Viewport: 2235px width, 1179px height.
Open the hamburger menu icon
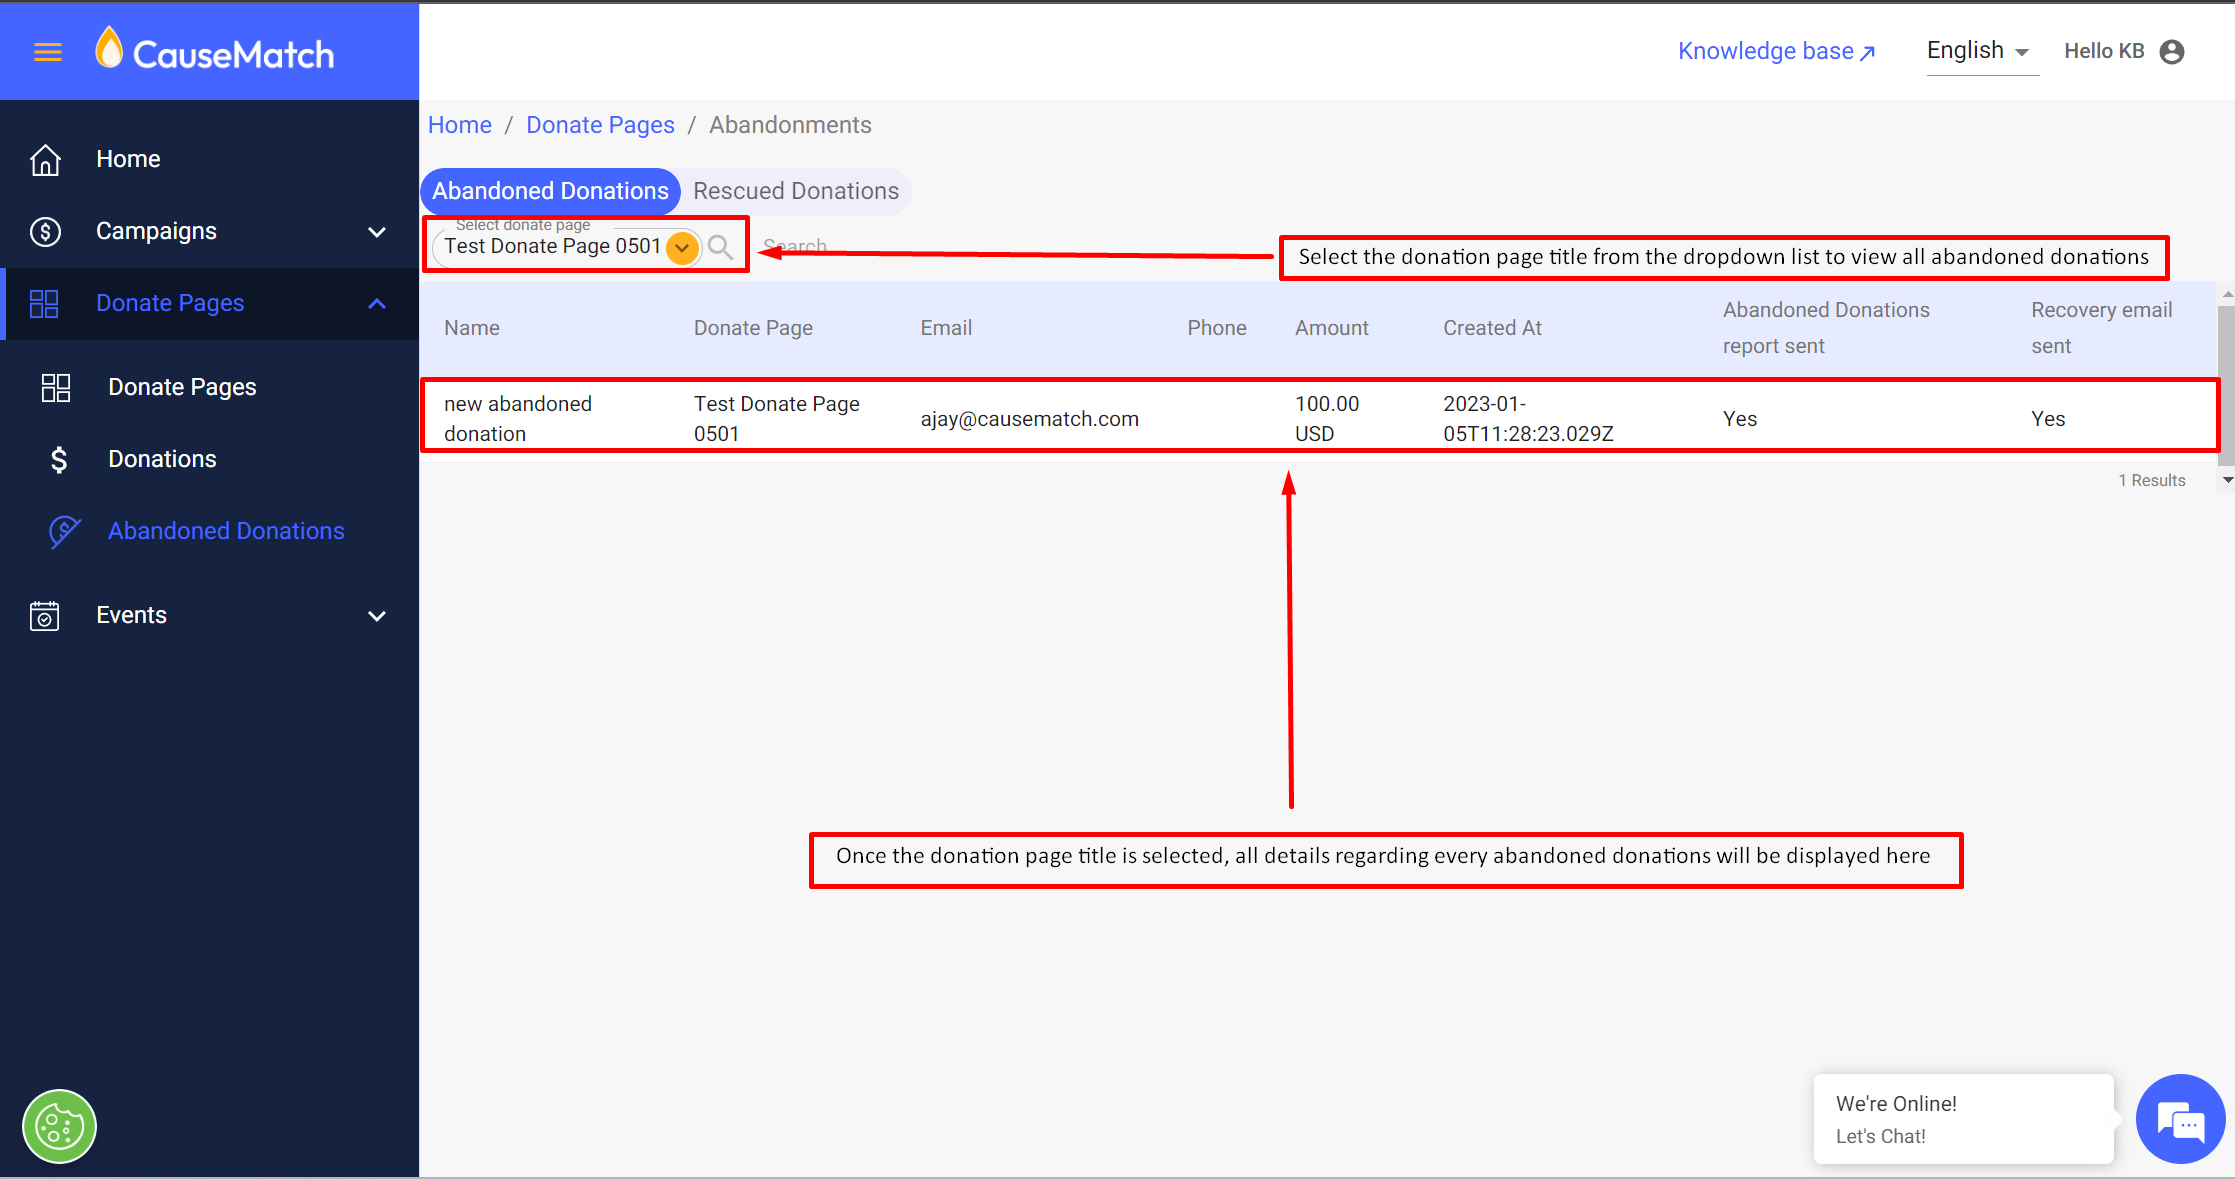pos(48,52)
